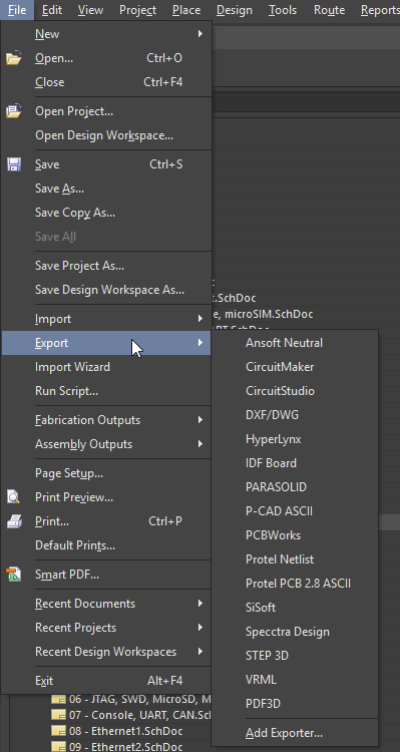400x752 pixels.
Task: Click the Save floppy disk icon
Action: click(14, 164)
